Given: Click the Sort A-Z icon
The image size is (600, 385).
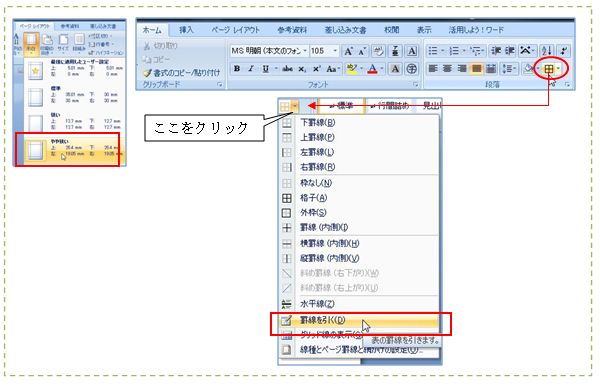Looking at the screenshot, I should tap(546, 51).
